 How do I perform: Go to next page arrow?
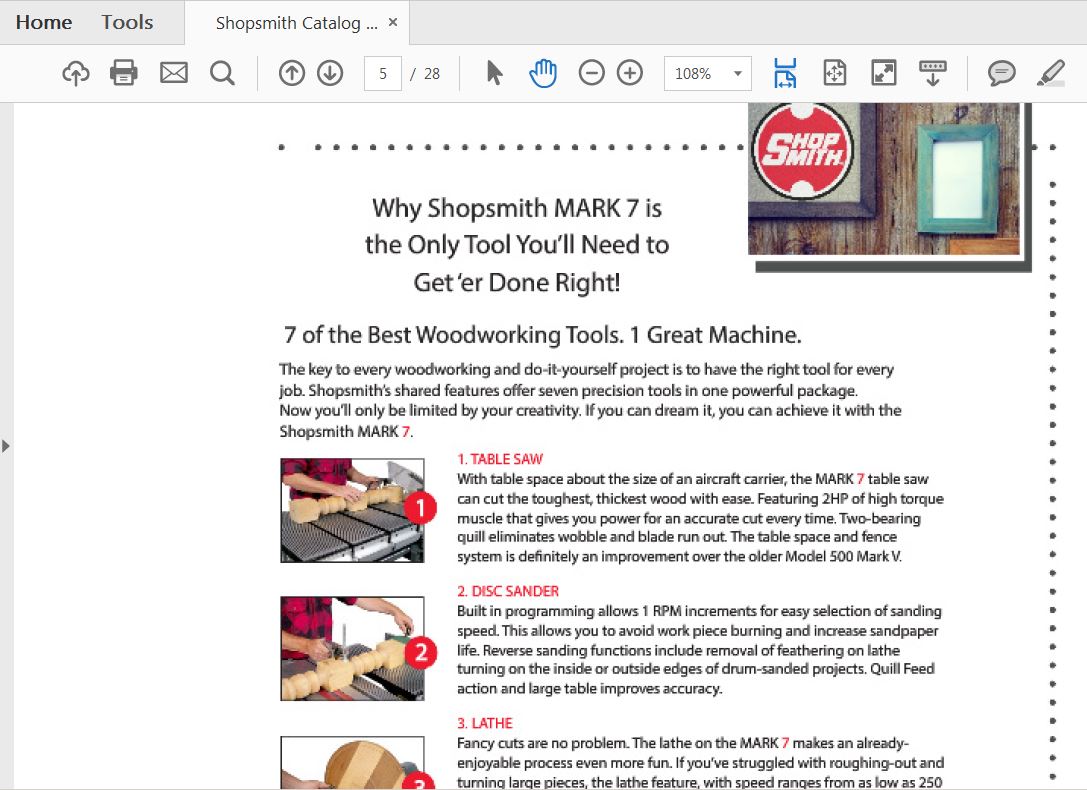click(330, 73)
